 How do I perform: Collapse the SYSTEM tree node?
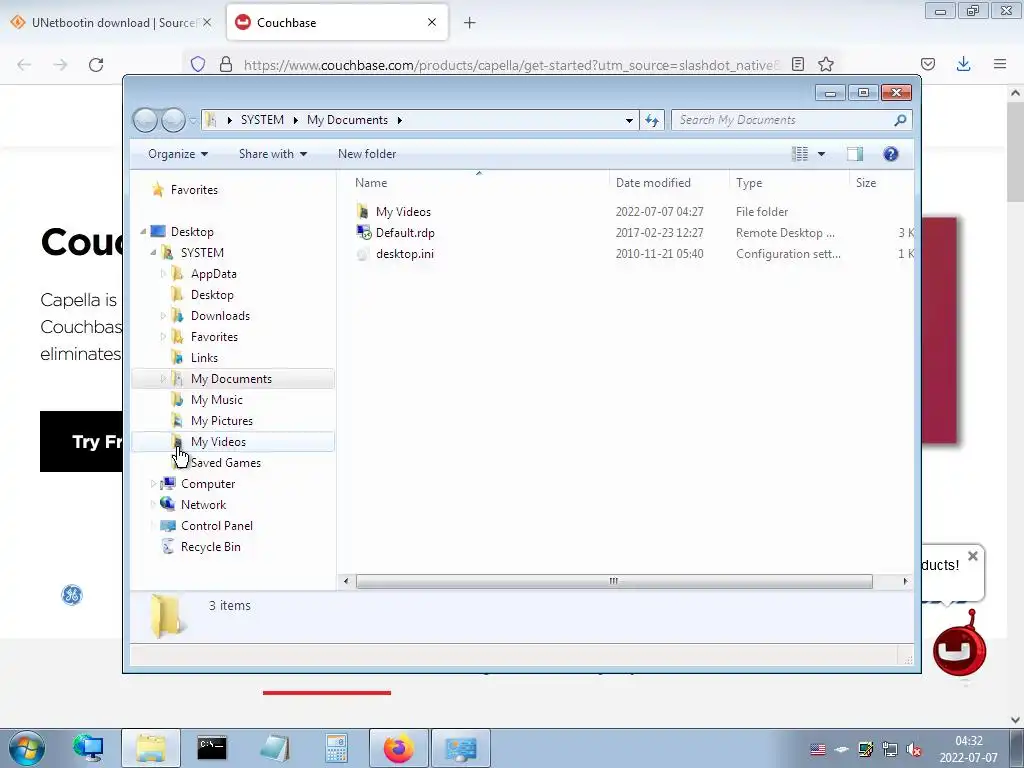(153, 253)
